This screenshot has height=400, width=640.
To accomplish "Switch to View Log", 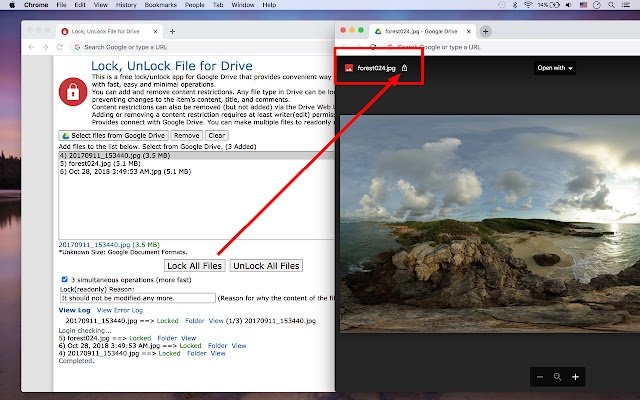I will 75,310.
